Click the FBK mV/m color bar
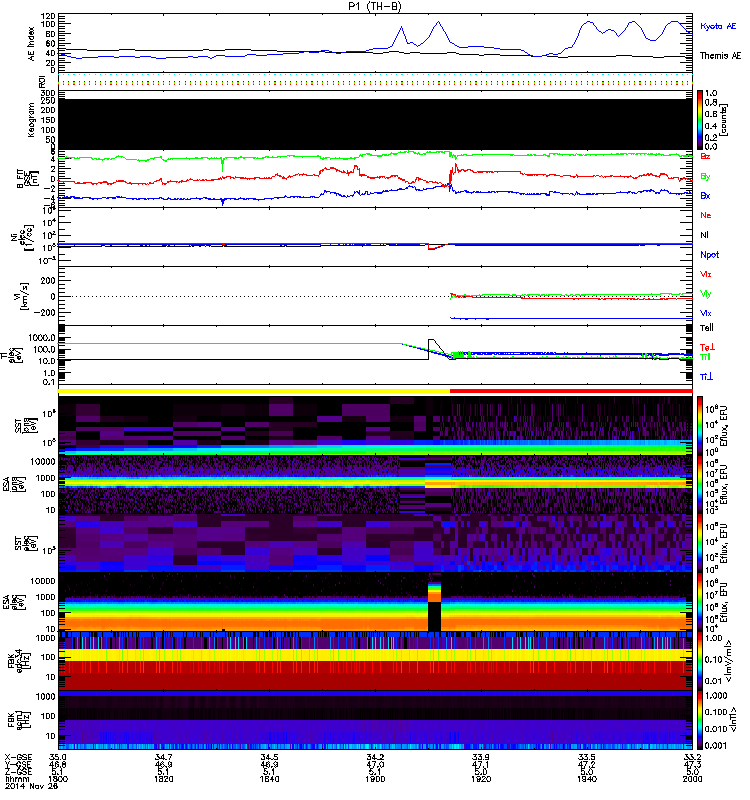Screen dimensions: 750x800 (700, 661)
